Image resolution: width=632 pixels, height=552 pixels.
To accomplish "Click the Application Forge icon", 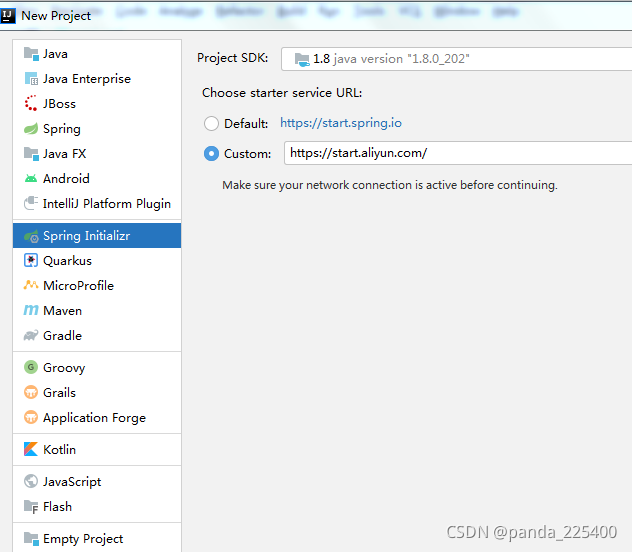I will coord(31,417).
